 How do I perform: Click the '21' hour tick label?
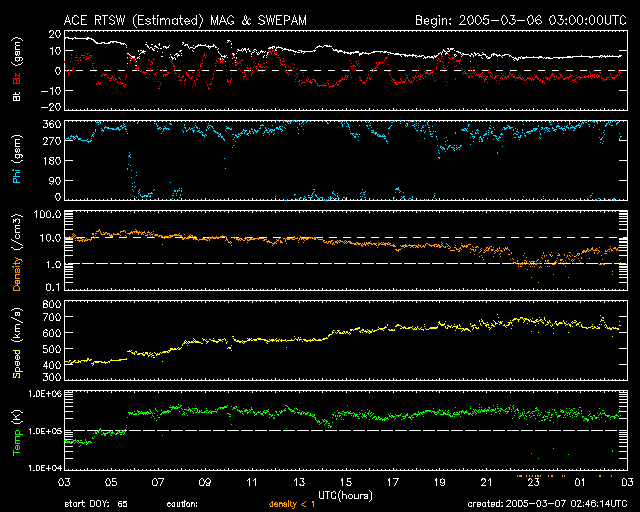pos(487,482)
